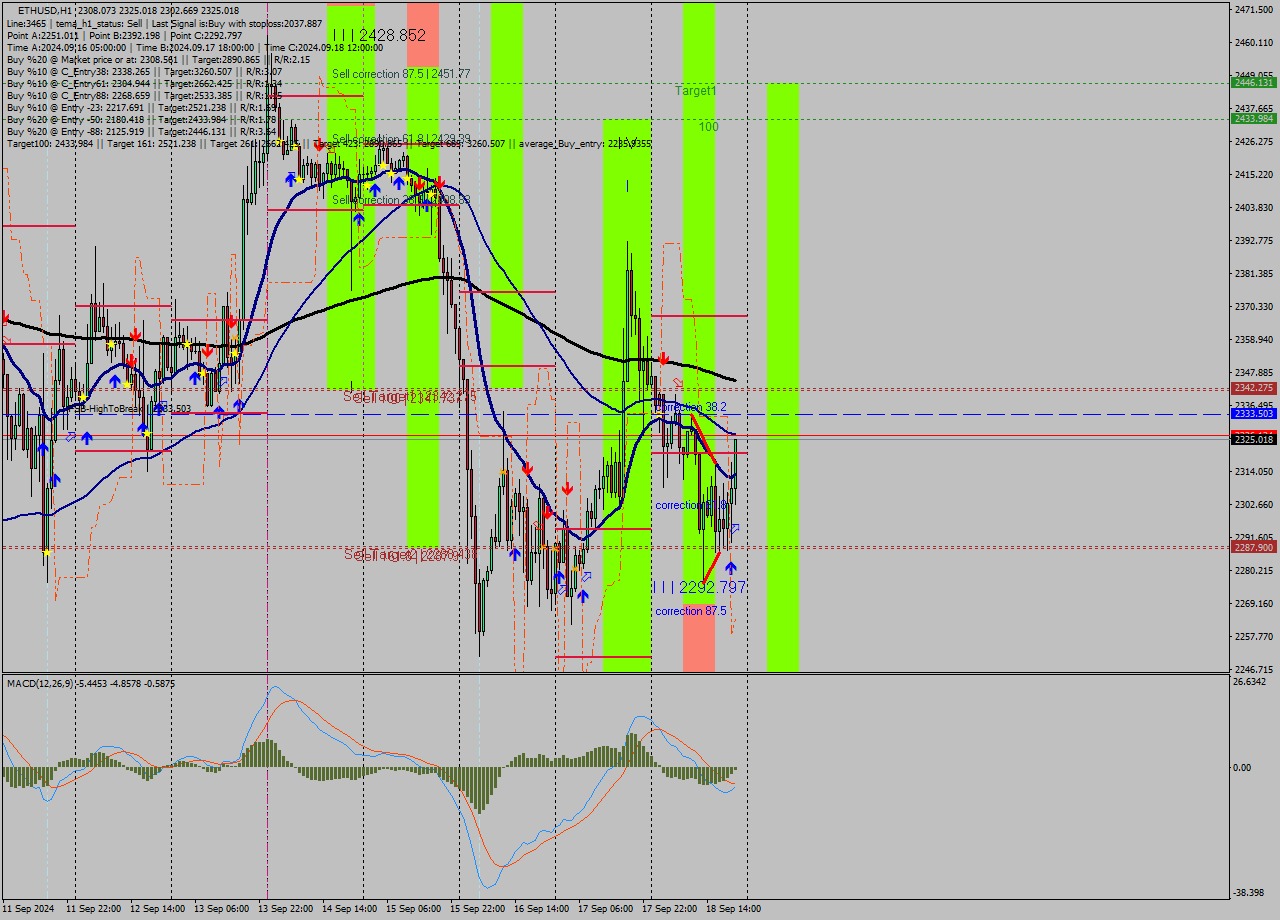Click the hollow breakout arrow beside the recent candles
This screenshot has height=920, width=1280.
click(x=736, y=527)
